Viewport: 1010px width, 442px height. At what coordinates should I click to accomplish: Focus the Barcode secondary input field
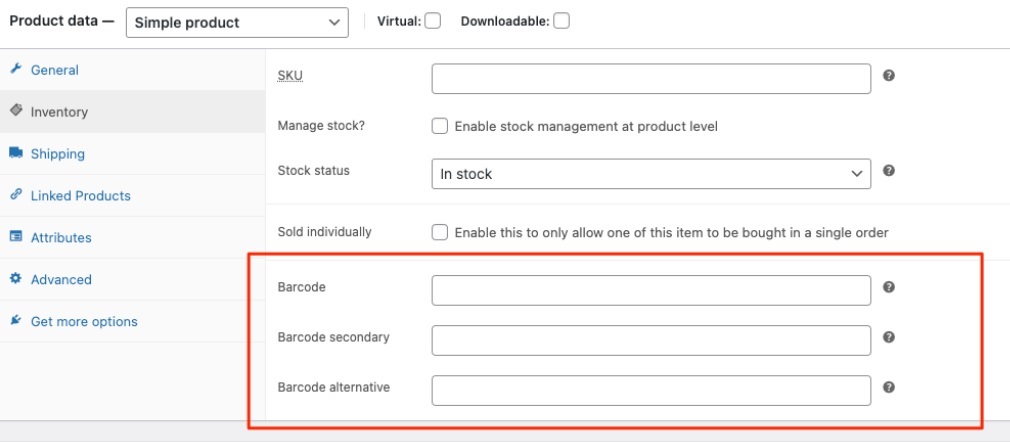(651, 340)
